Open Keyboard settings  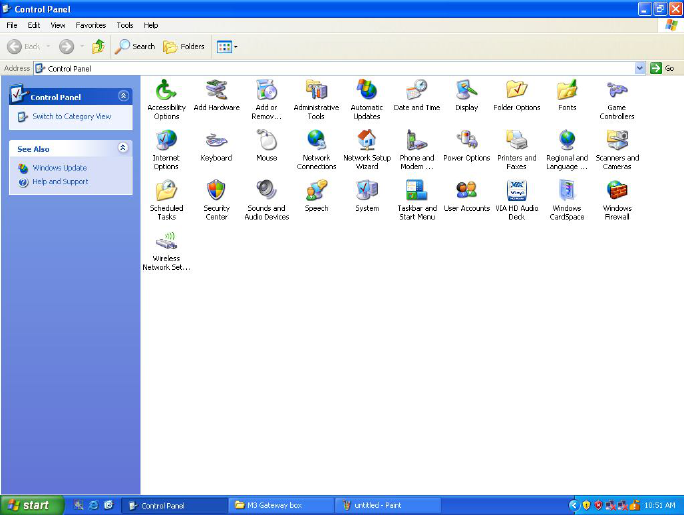point(216,146)
